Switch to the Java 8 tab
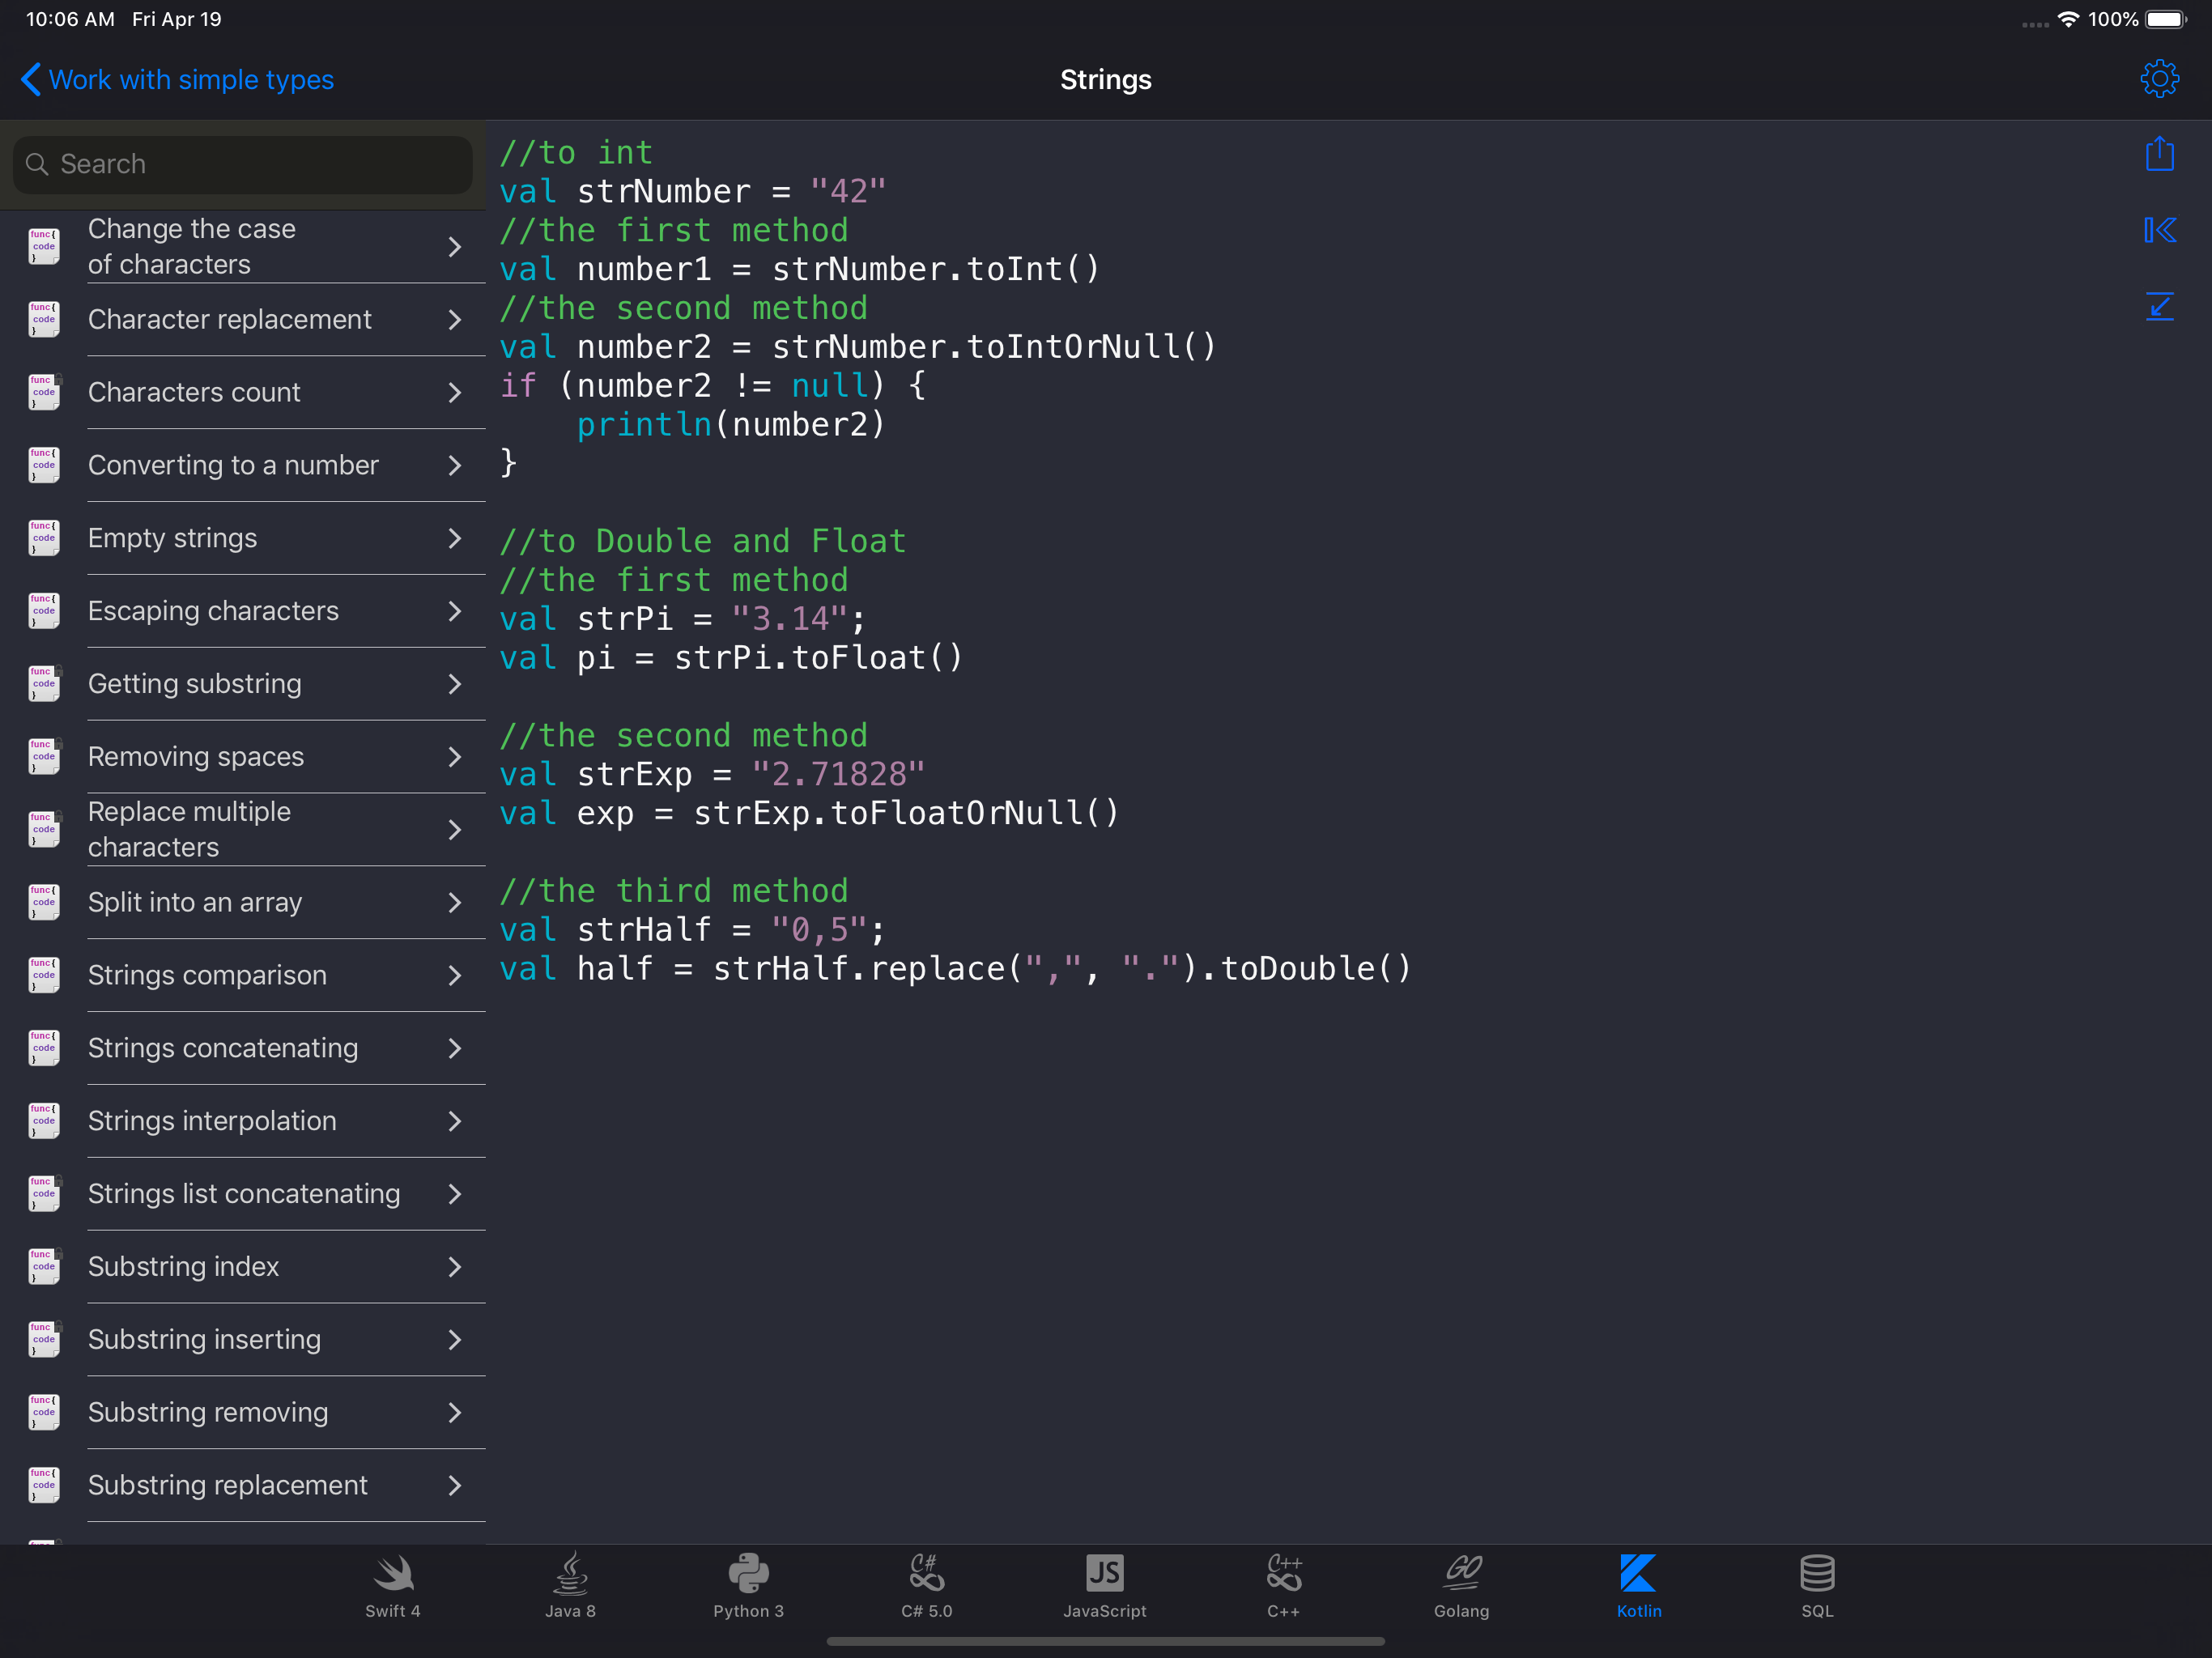 pyautogui.click(x=570, y=1585)
